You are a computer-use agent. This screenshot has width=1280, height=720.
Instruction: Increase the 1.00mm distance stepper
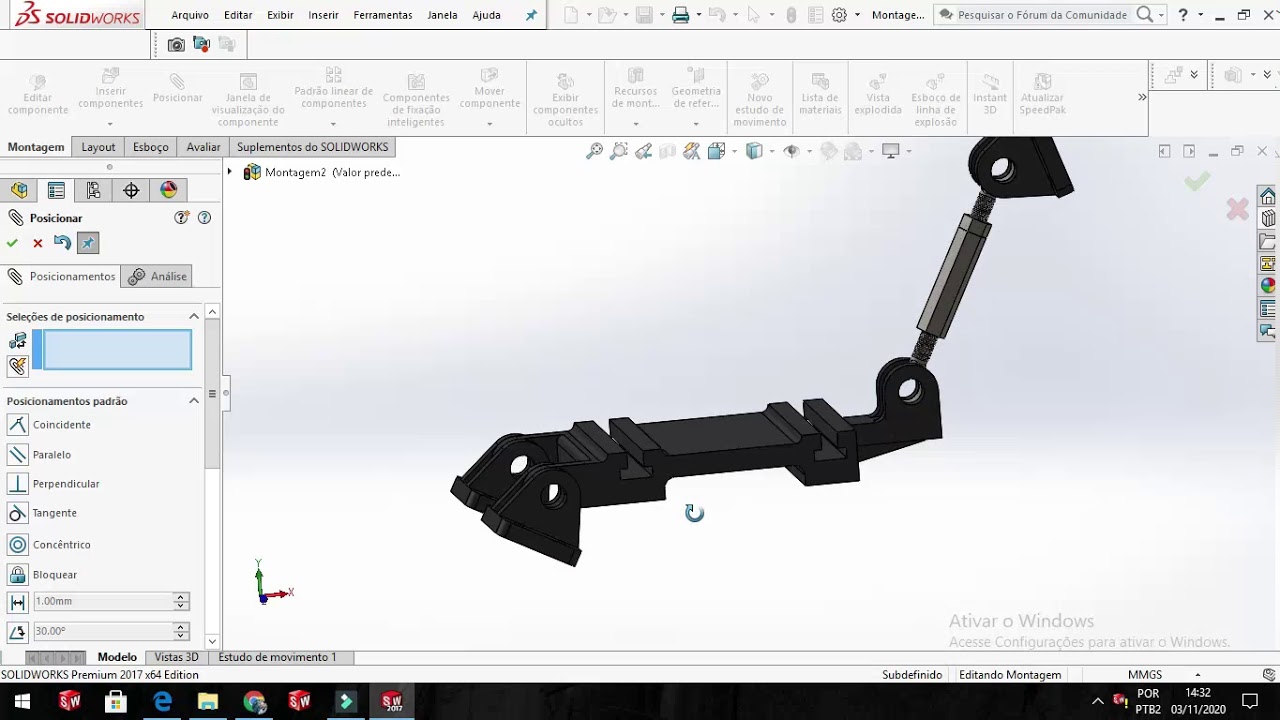click(181, 598)
